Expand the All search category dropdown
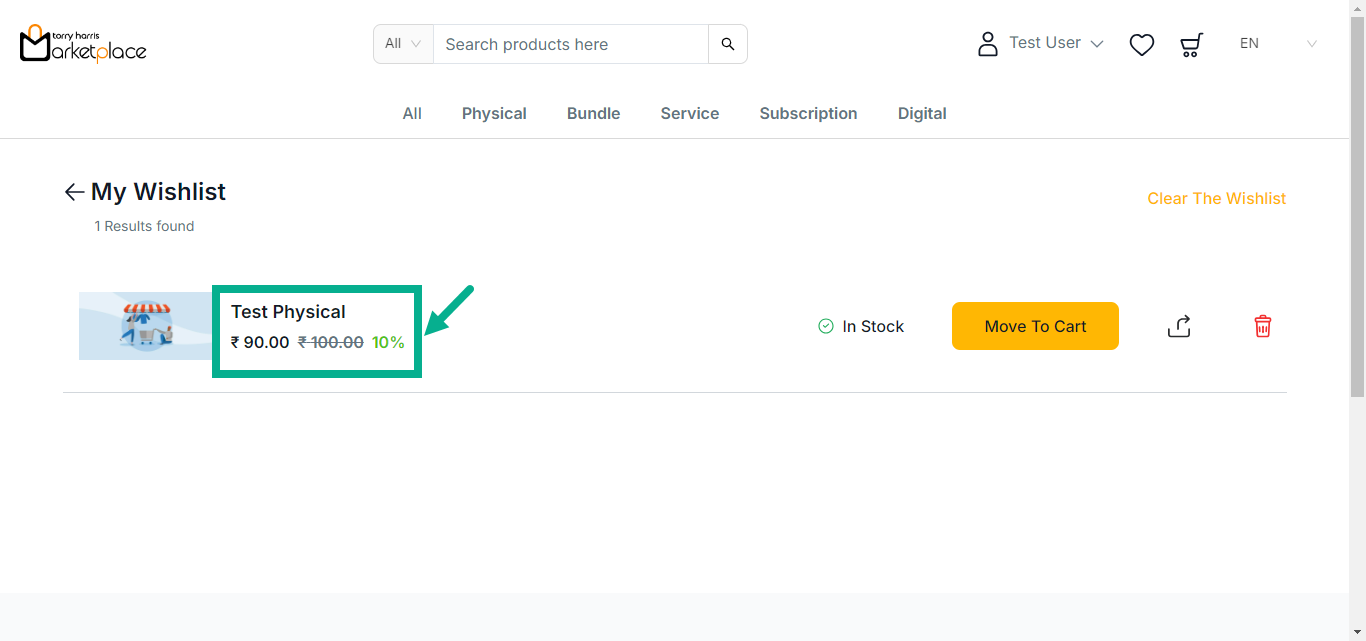This screenshot has height=641, width=1366. tap(403, 44)
